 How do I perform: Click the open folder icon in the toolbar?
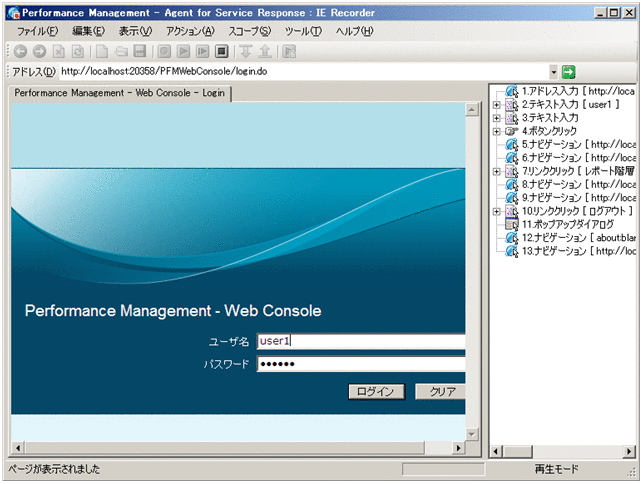coord(121,51)
